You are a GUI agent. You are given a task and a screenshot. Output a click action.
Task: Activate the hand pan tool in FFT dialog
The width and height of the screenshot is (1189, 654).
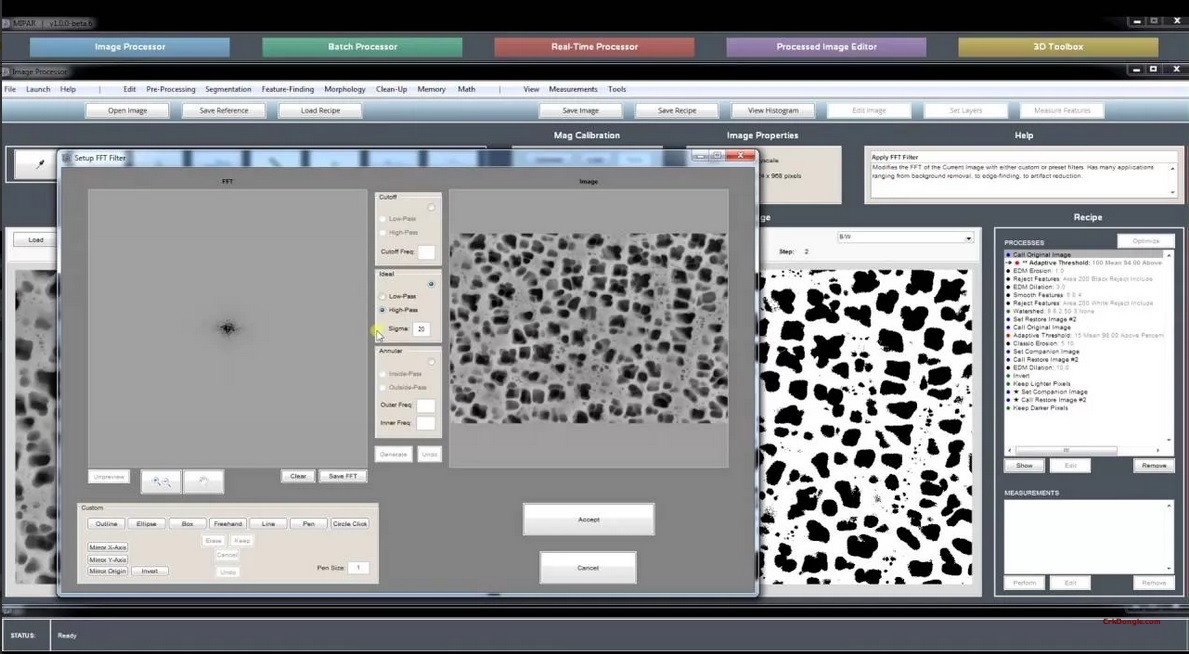pos(203,481)
